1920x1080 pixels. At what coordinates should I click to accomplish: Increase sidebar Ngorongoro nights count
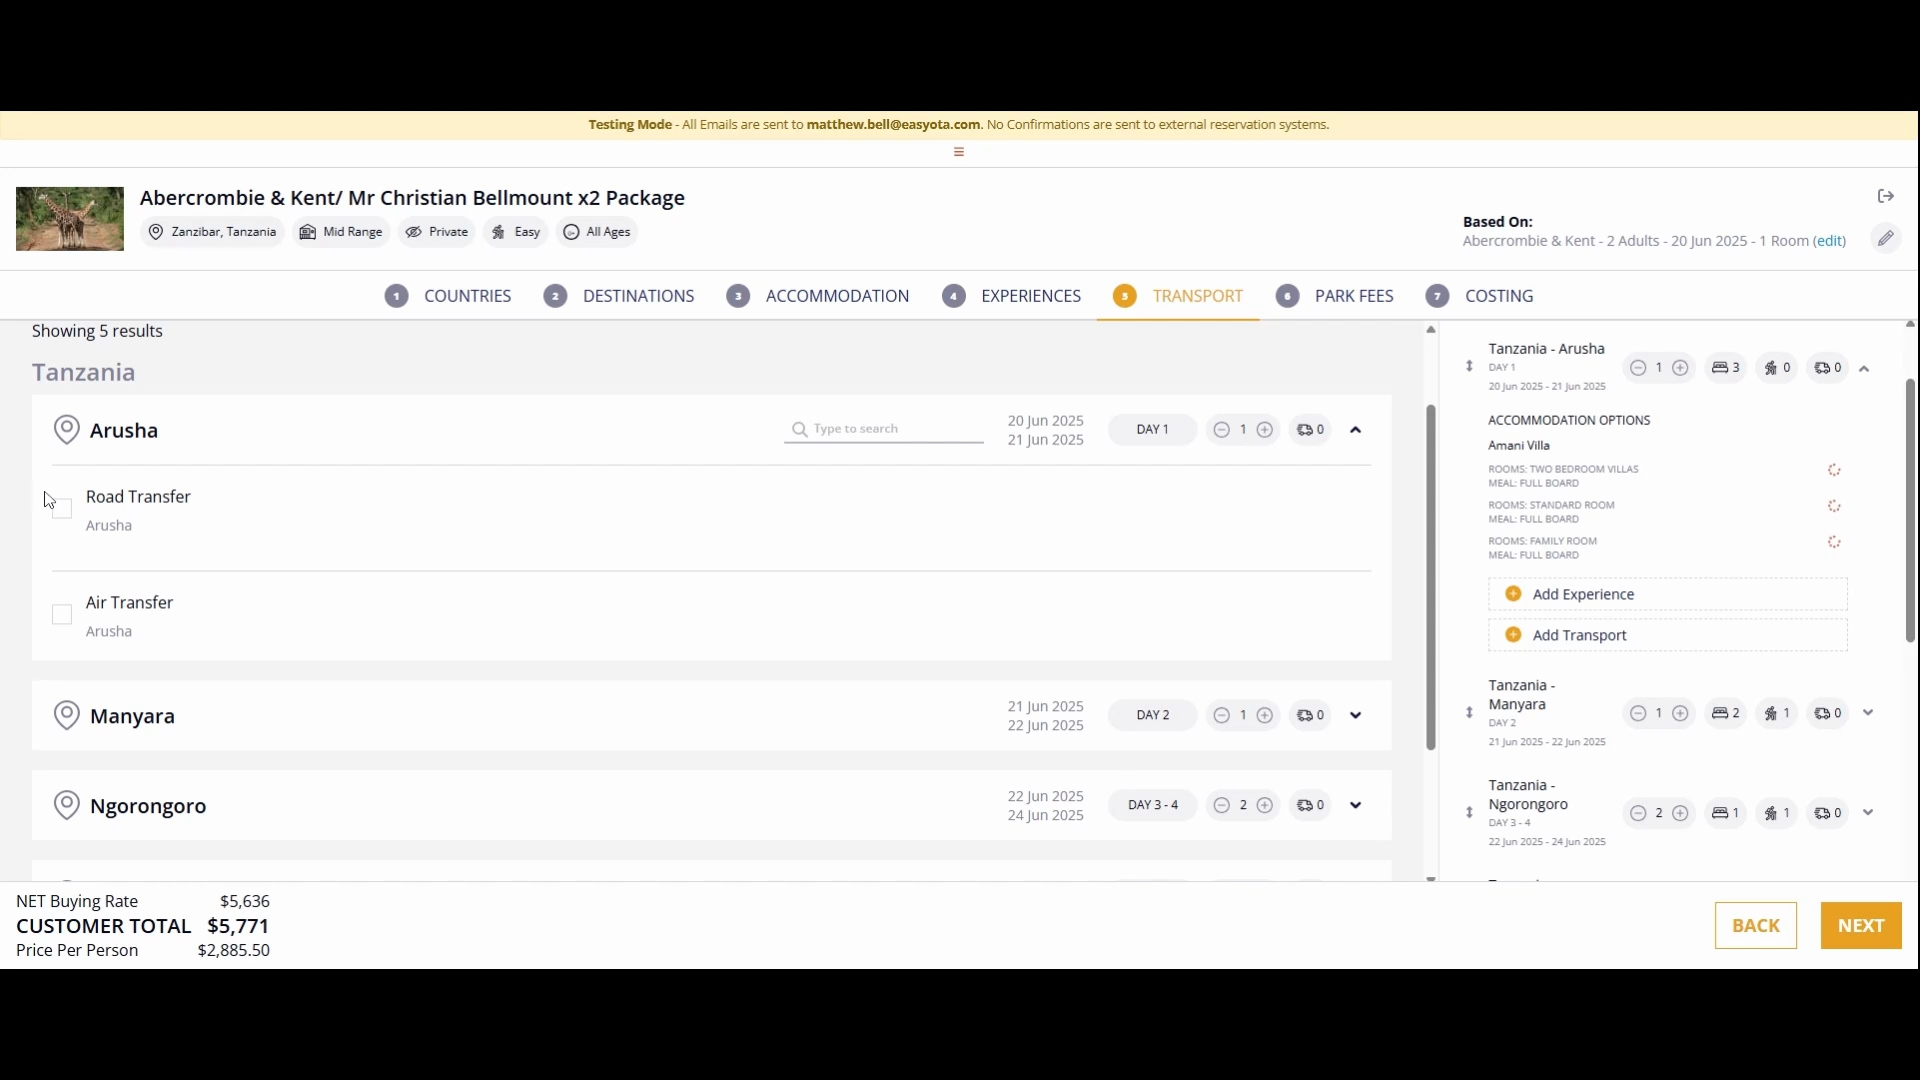click(x=1681, y=814)
